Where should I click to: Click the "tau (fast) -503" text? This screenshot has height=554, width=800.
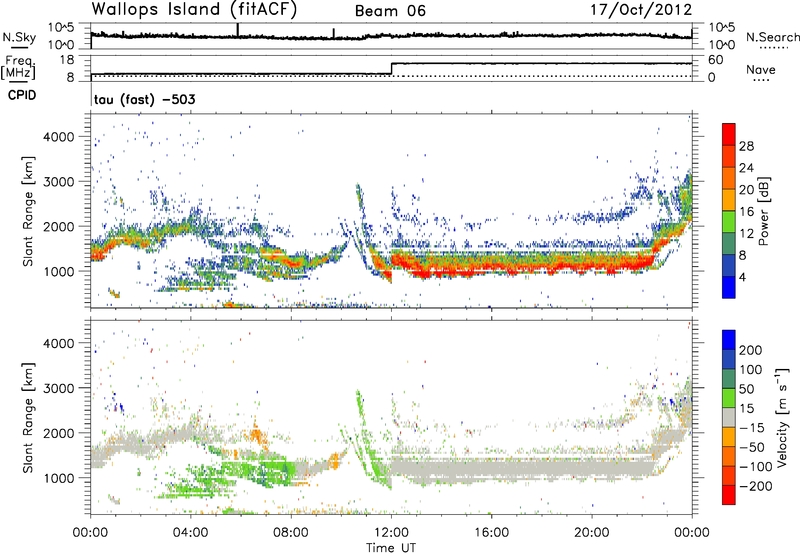point(145,99)
